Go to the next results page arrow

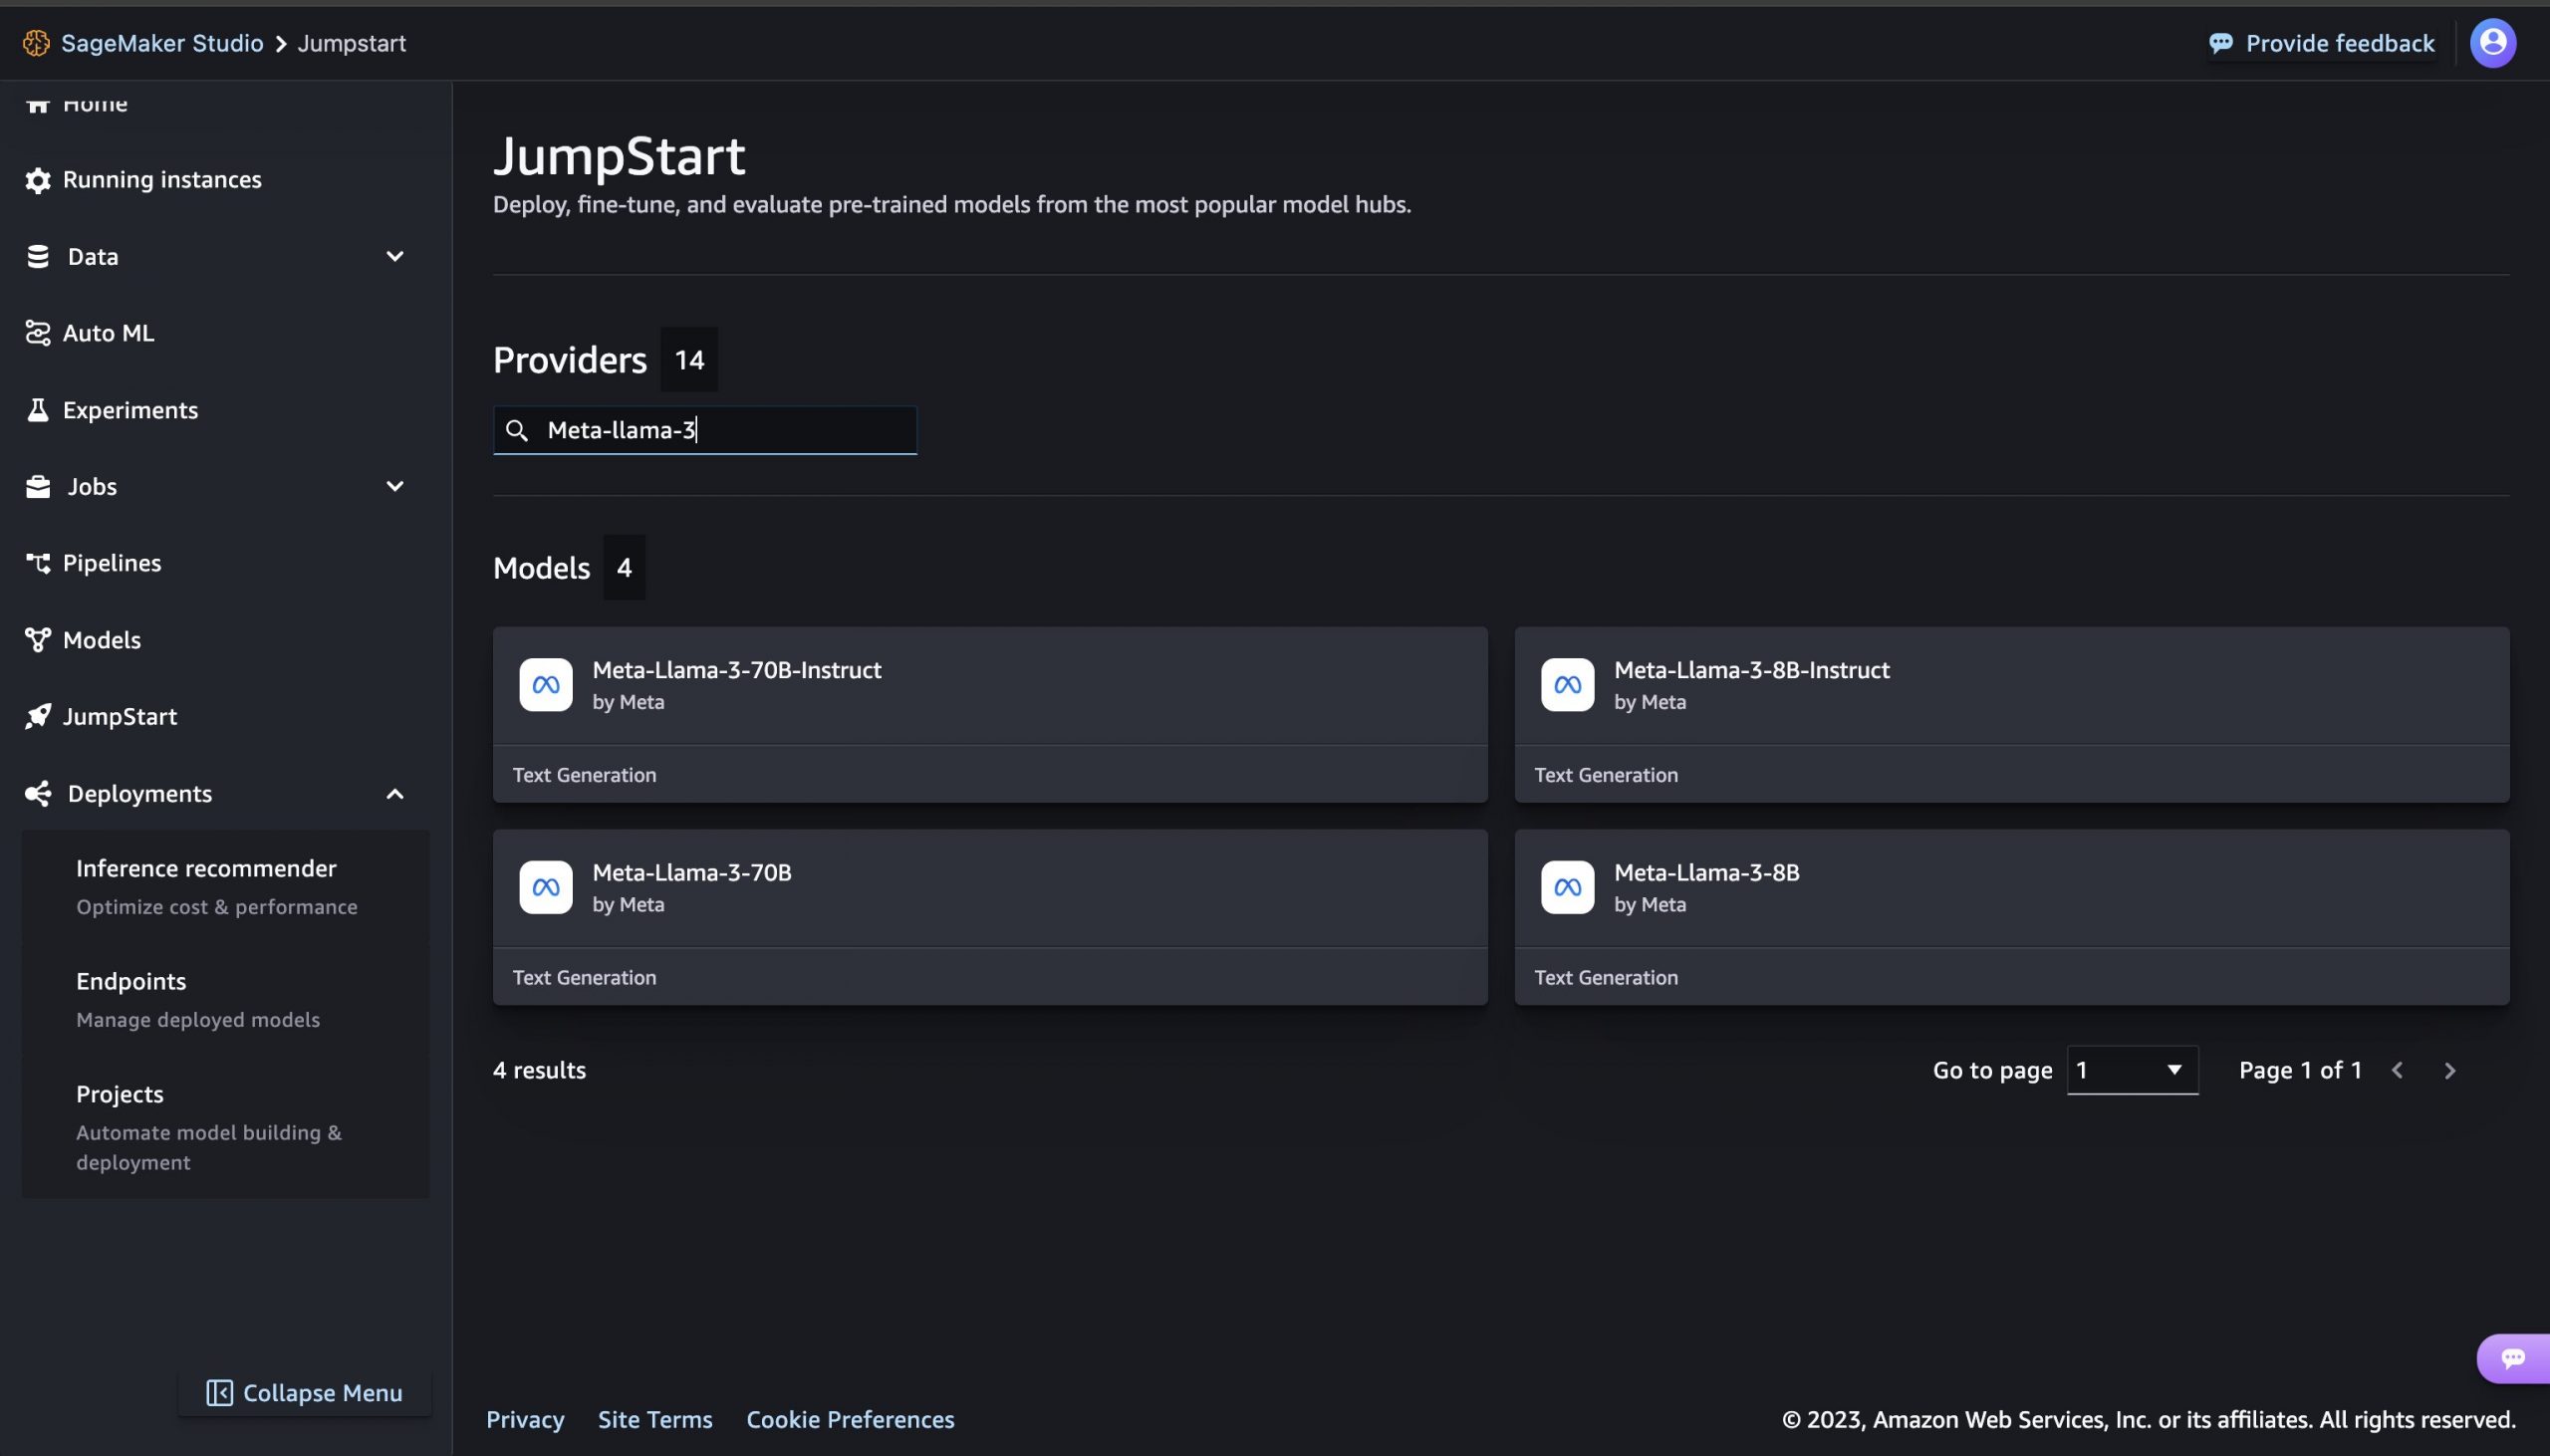(x=2449, y=1071)
